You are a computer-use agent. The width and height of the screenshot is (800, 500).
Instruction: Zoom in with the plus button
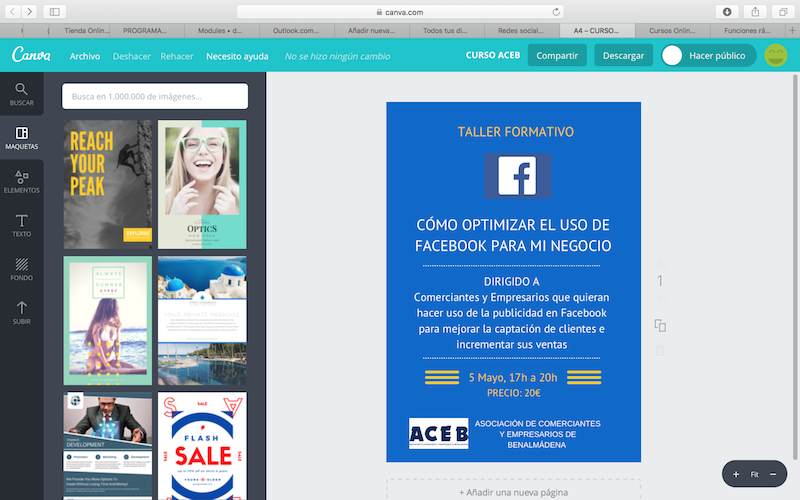pos(736,474)
